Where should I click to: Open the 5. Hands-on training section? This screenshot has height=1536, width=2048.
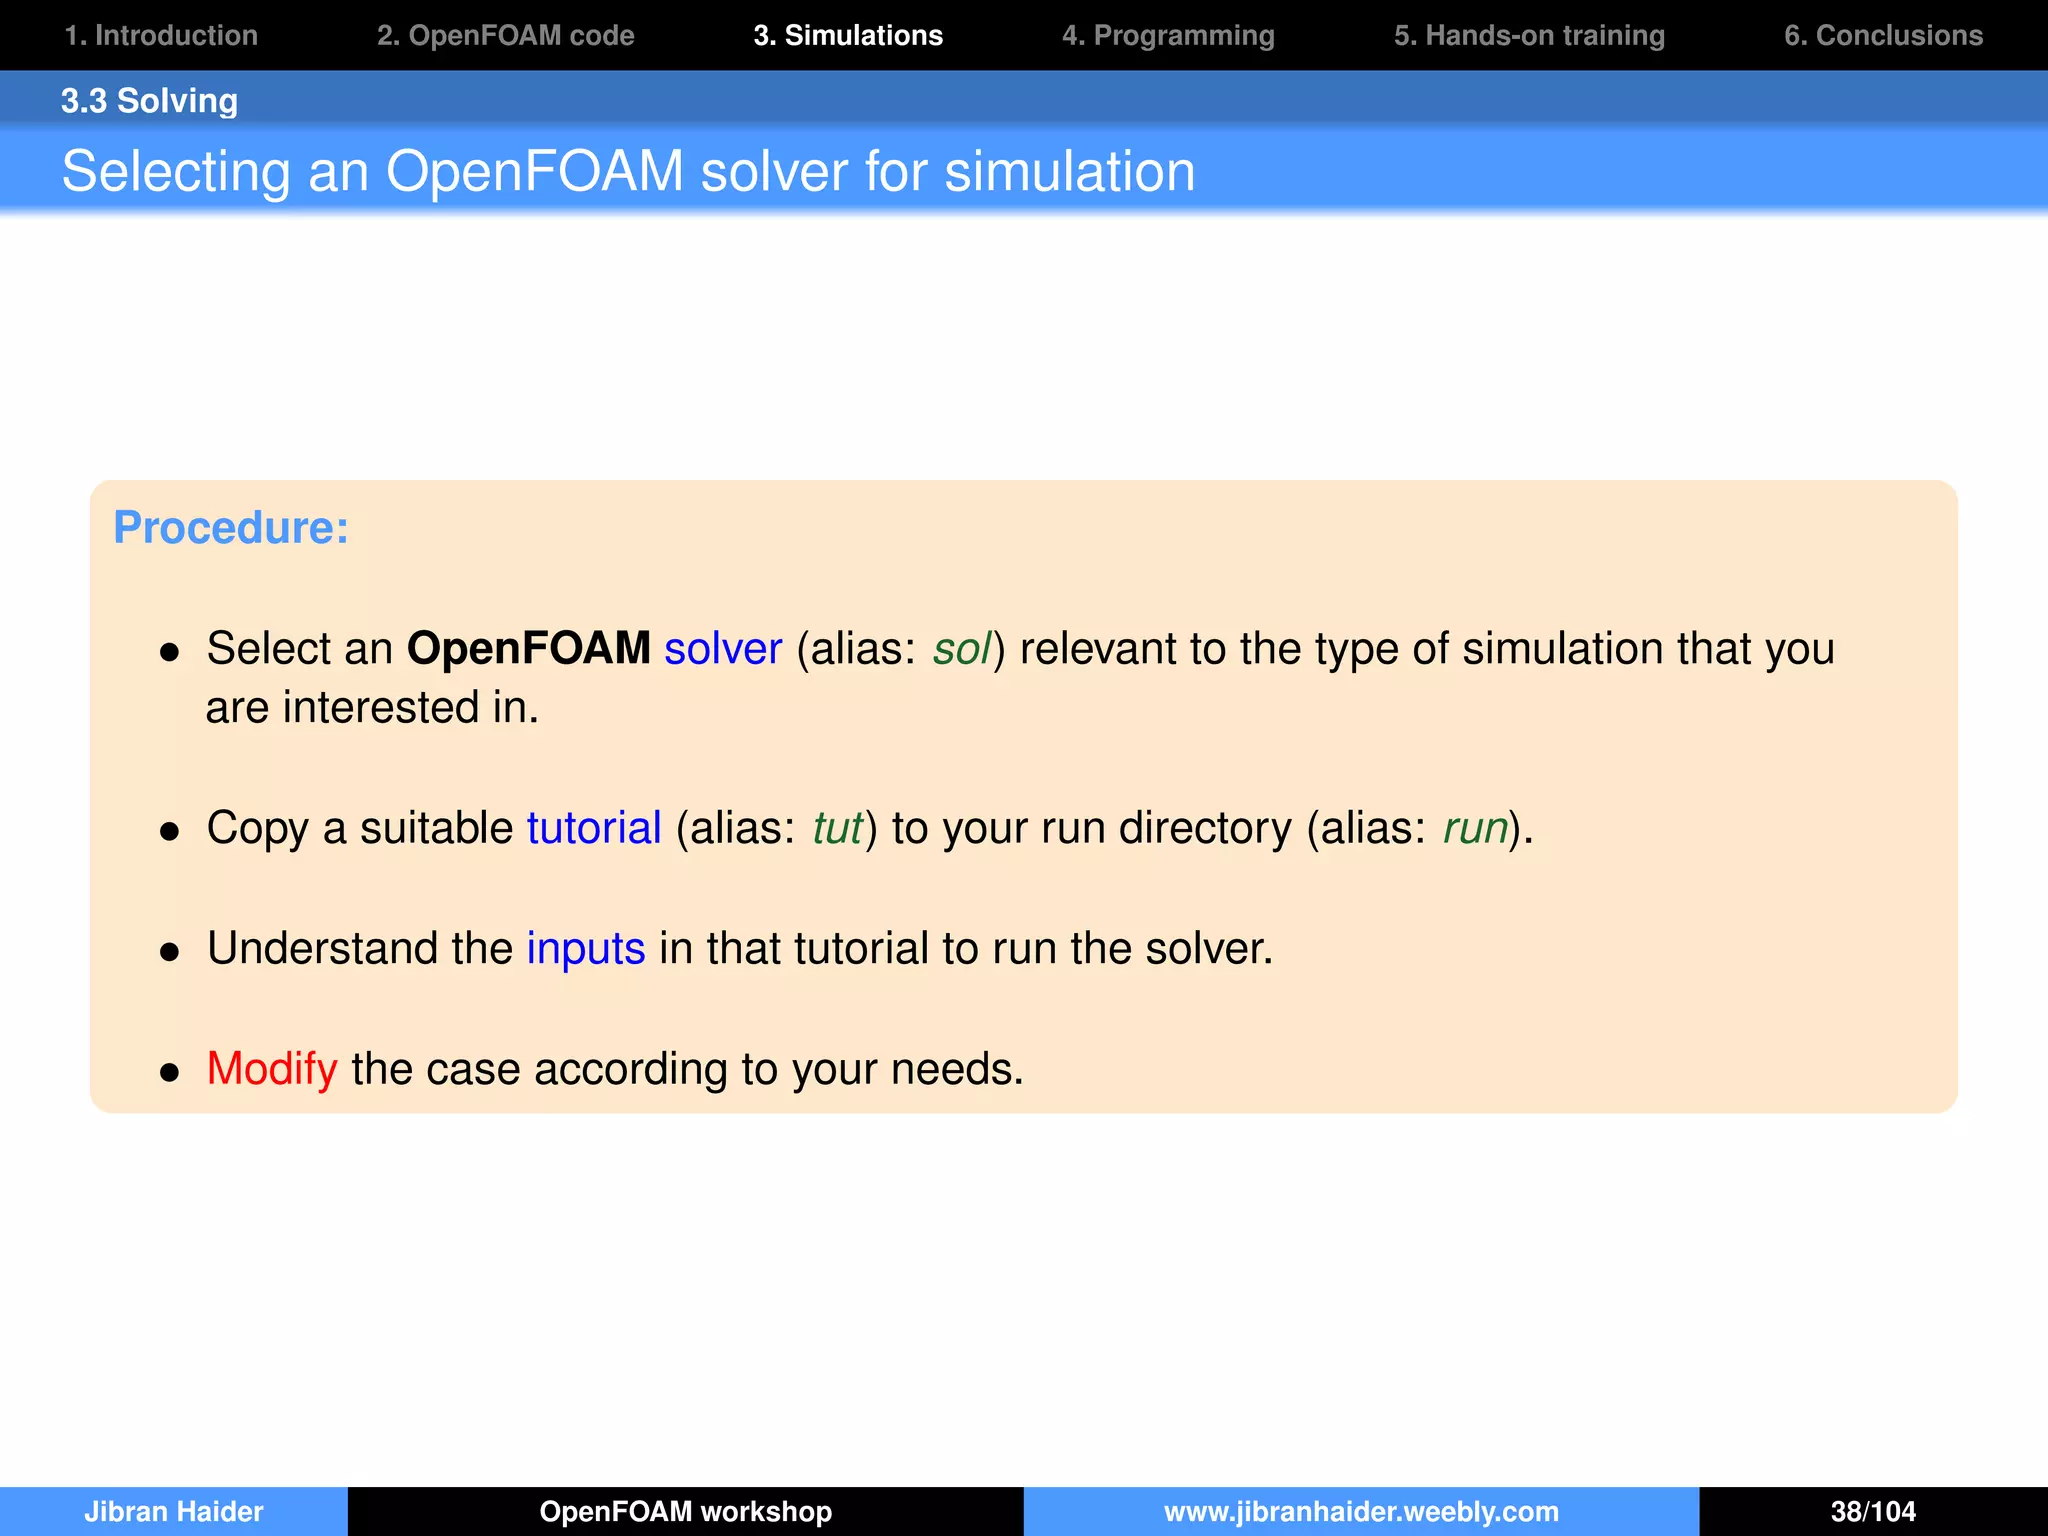[1530, 36]
